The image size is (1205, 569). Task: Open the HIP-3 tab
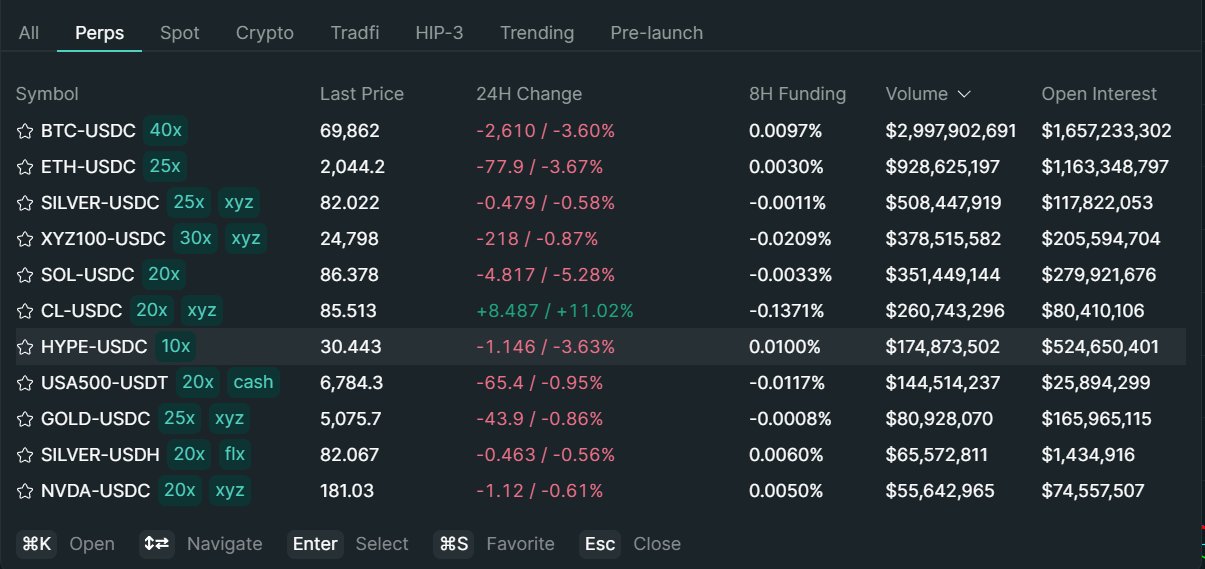pyautogui.click(x=439, y=33)
